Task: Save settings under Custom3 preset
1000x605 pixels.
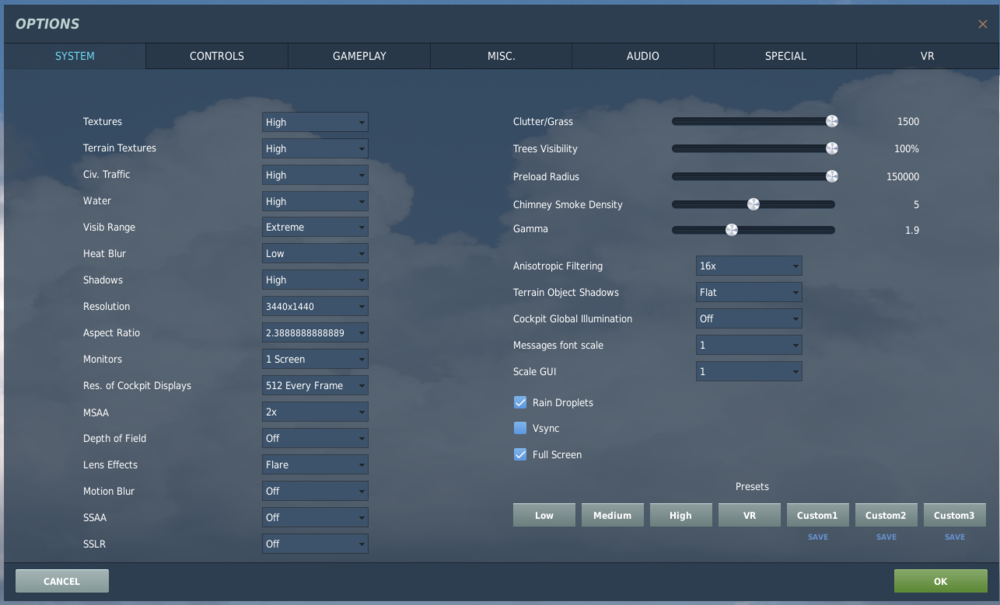Action: (x=954, y=537)
